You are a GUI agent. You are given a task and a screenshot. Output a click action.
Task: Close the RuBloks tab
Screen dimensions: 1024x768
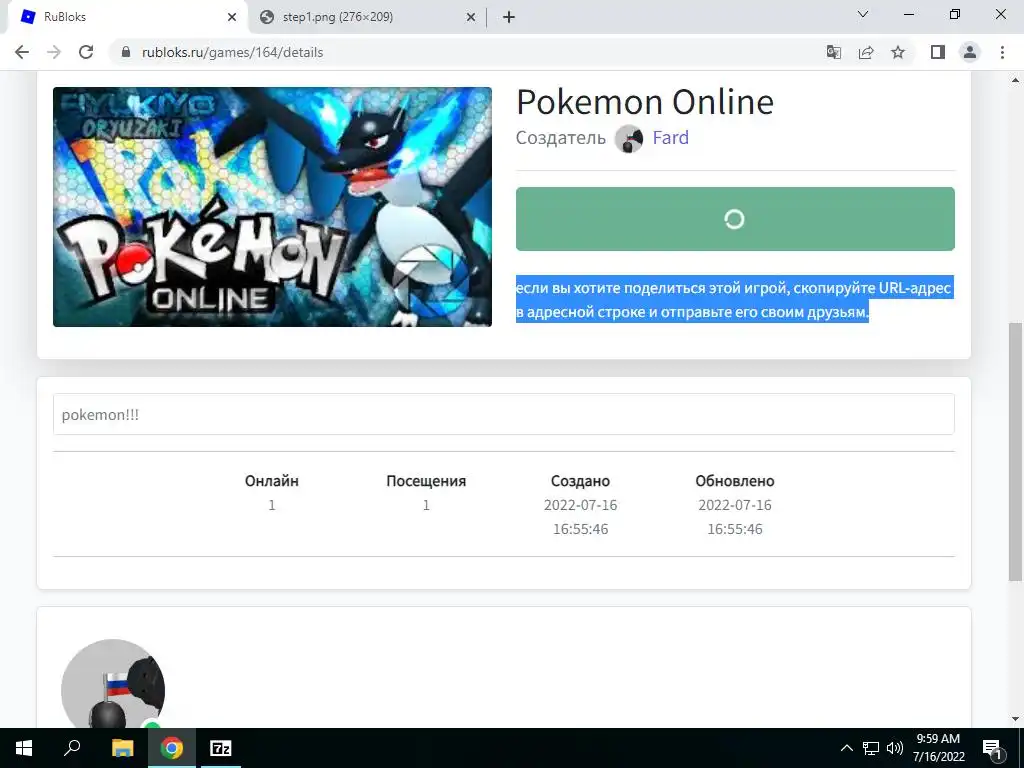click(232, 17)
